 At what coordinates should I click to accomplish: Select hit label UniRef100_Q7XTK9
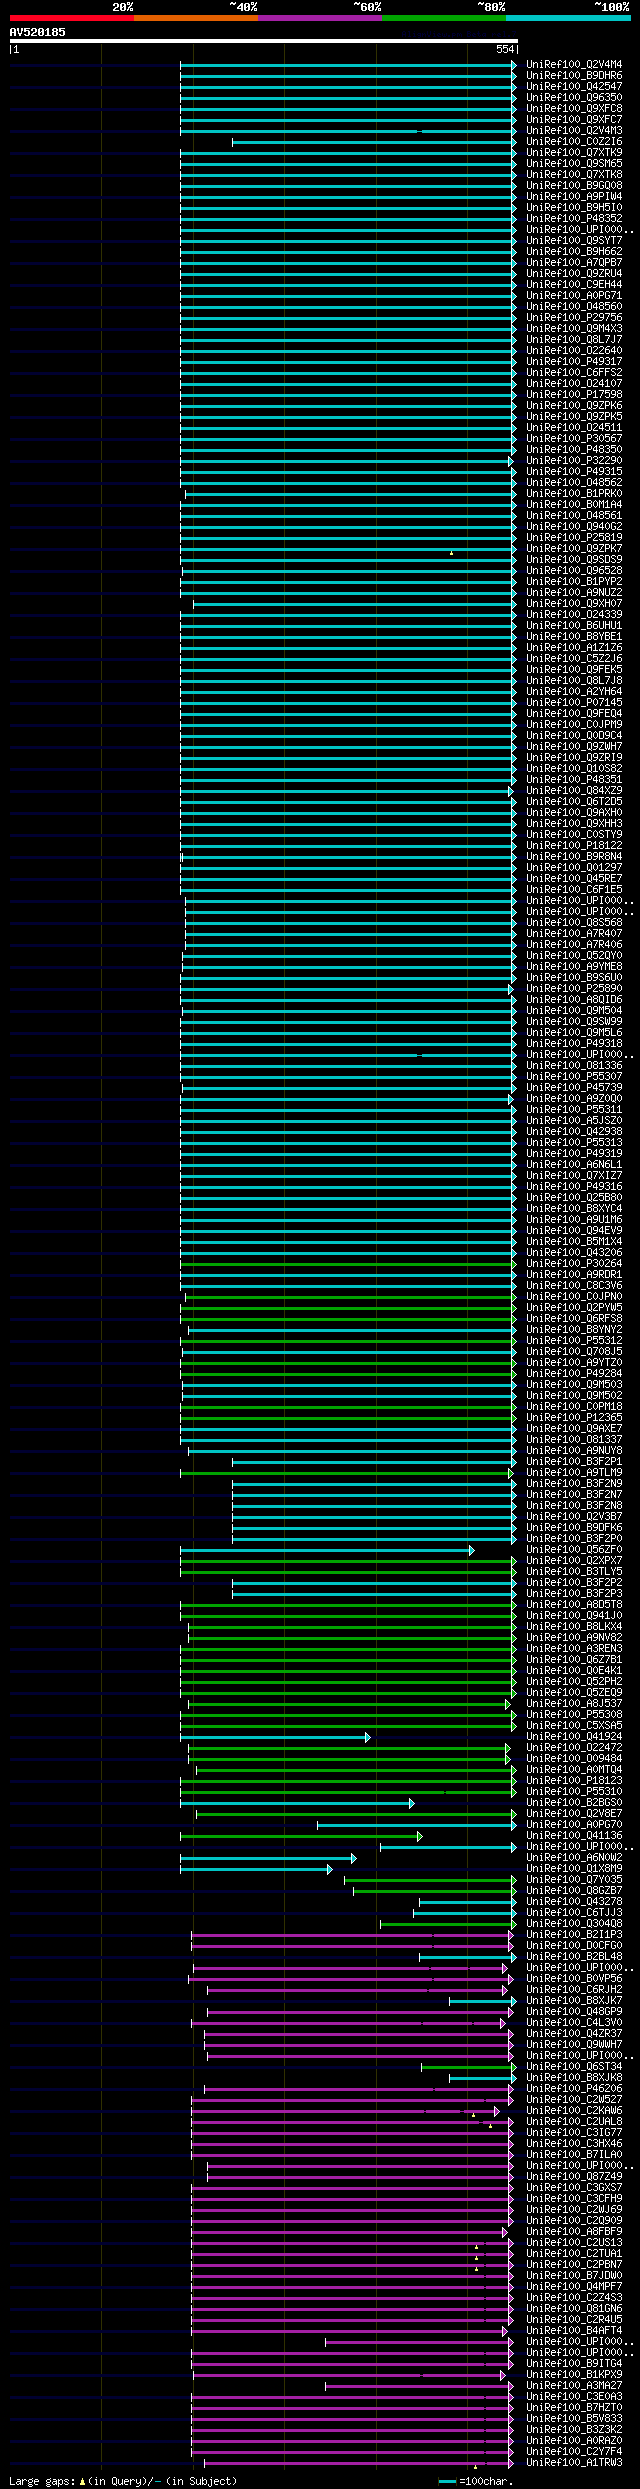574,153
